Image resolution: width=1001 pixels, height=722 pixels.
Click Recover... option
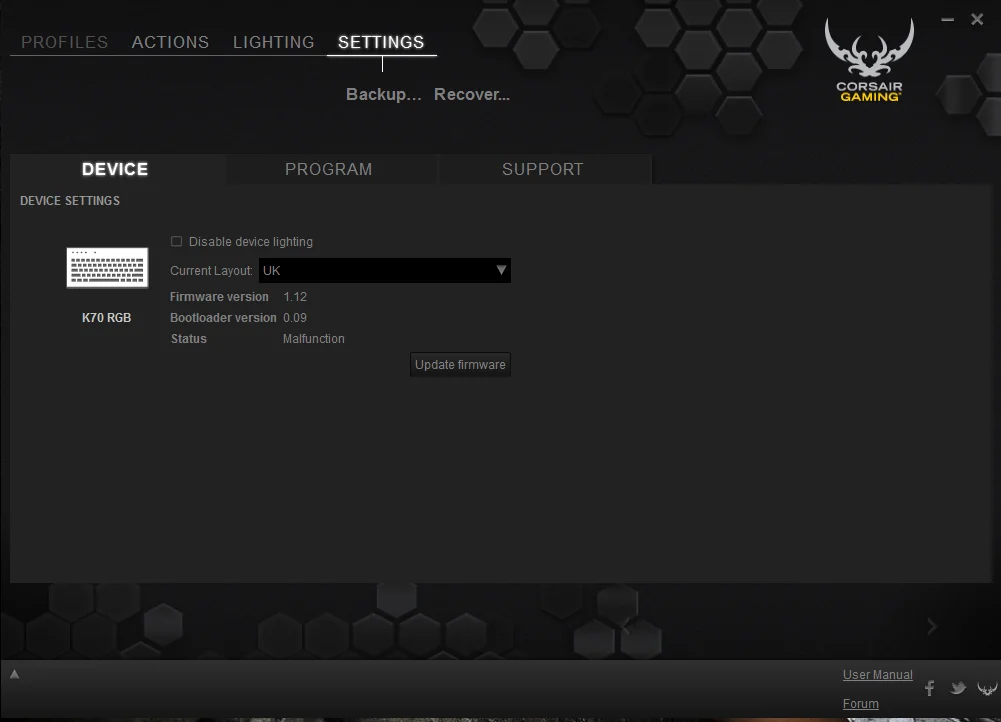tap(472, 94)
